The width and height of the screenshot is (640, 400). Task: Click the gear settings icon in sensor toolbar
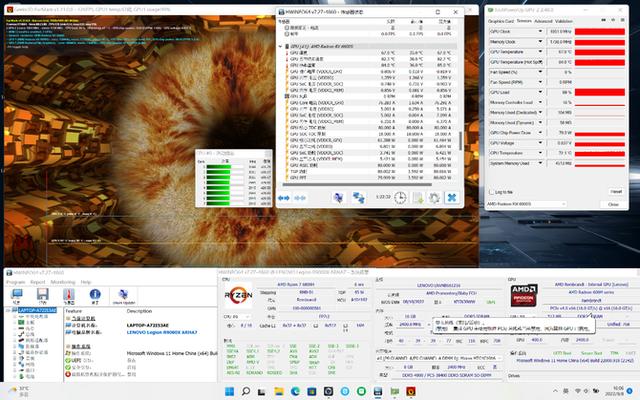[x=432, y=198]
